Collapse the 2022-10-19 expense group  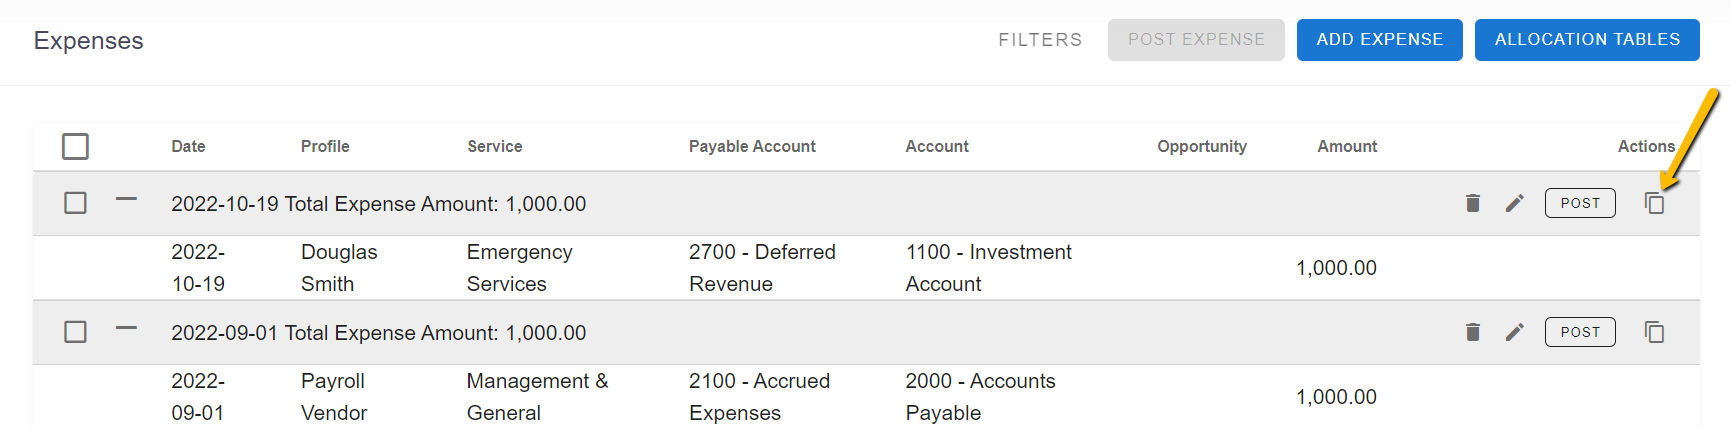[126, 199]
